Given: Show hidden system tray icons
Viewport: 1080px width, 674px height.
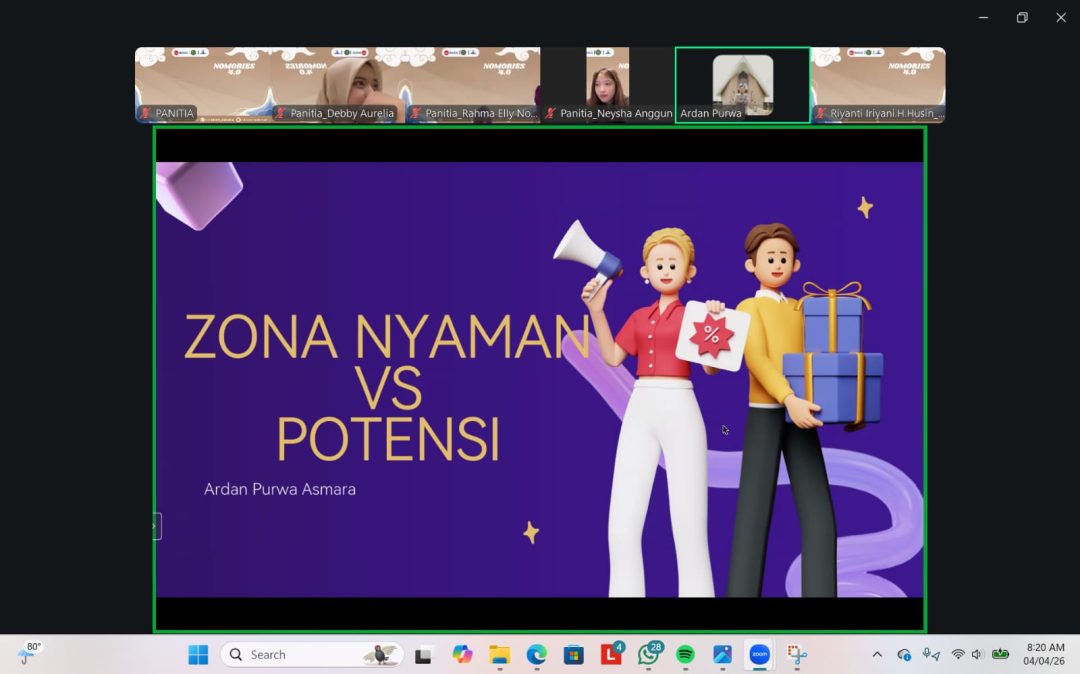Looking at the screenshot, I should (877, 655).
